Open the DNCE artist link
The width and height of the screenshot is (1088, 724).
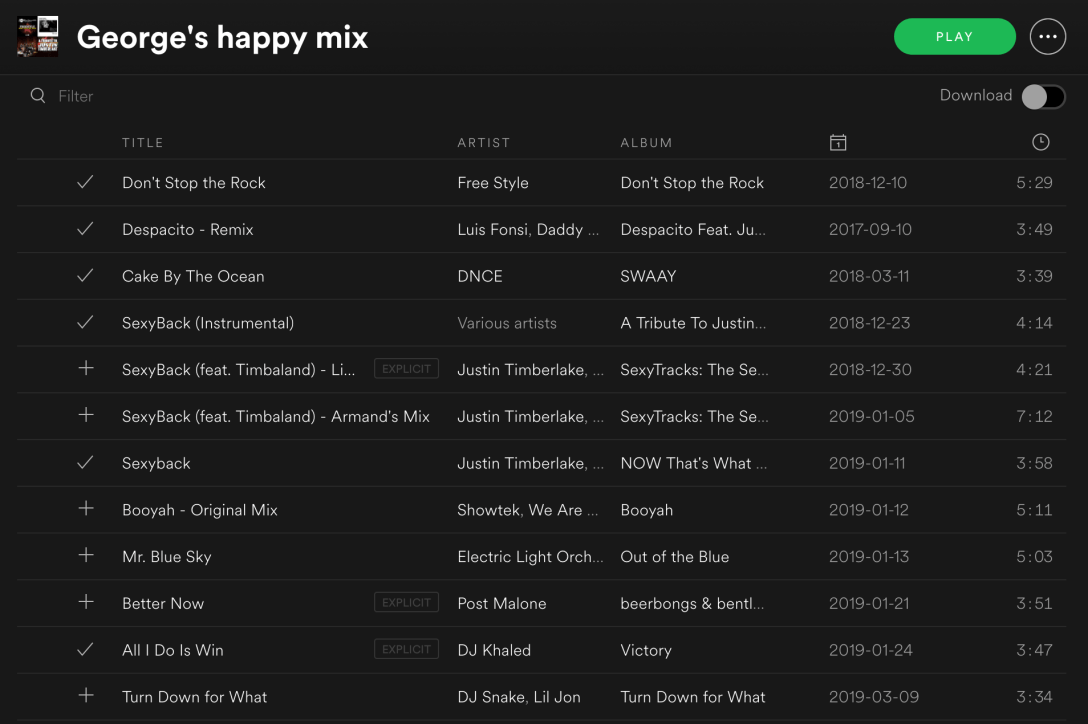click(480, 276)
